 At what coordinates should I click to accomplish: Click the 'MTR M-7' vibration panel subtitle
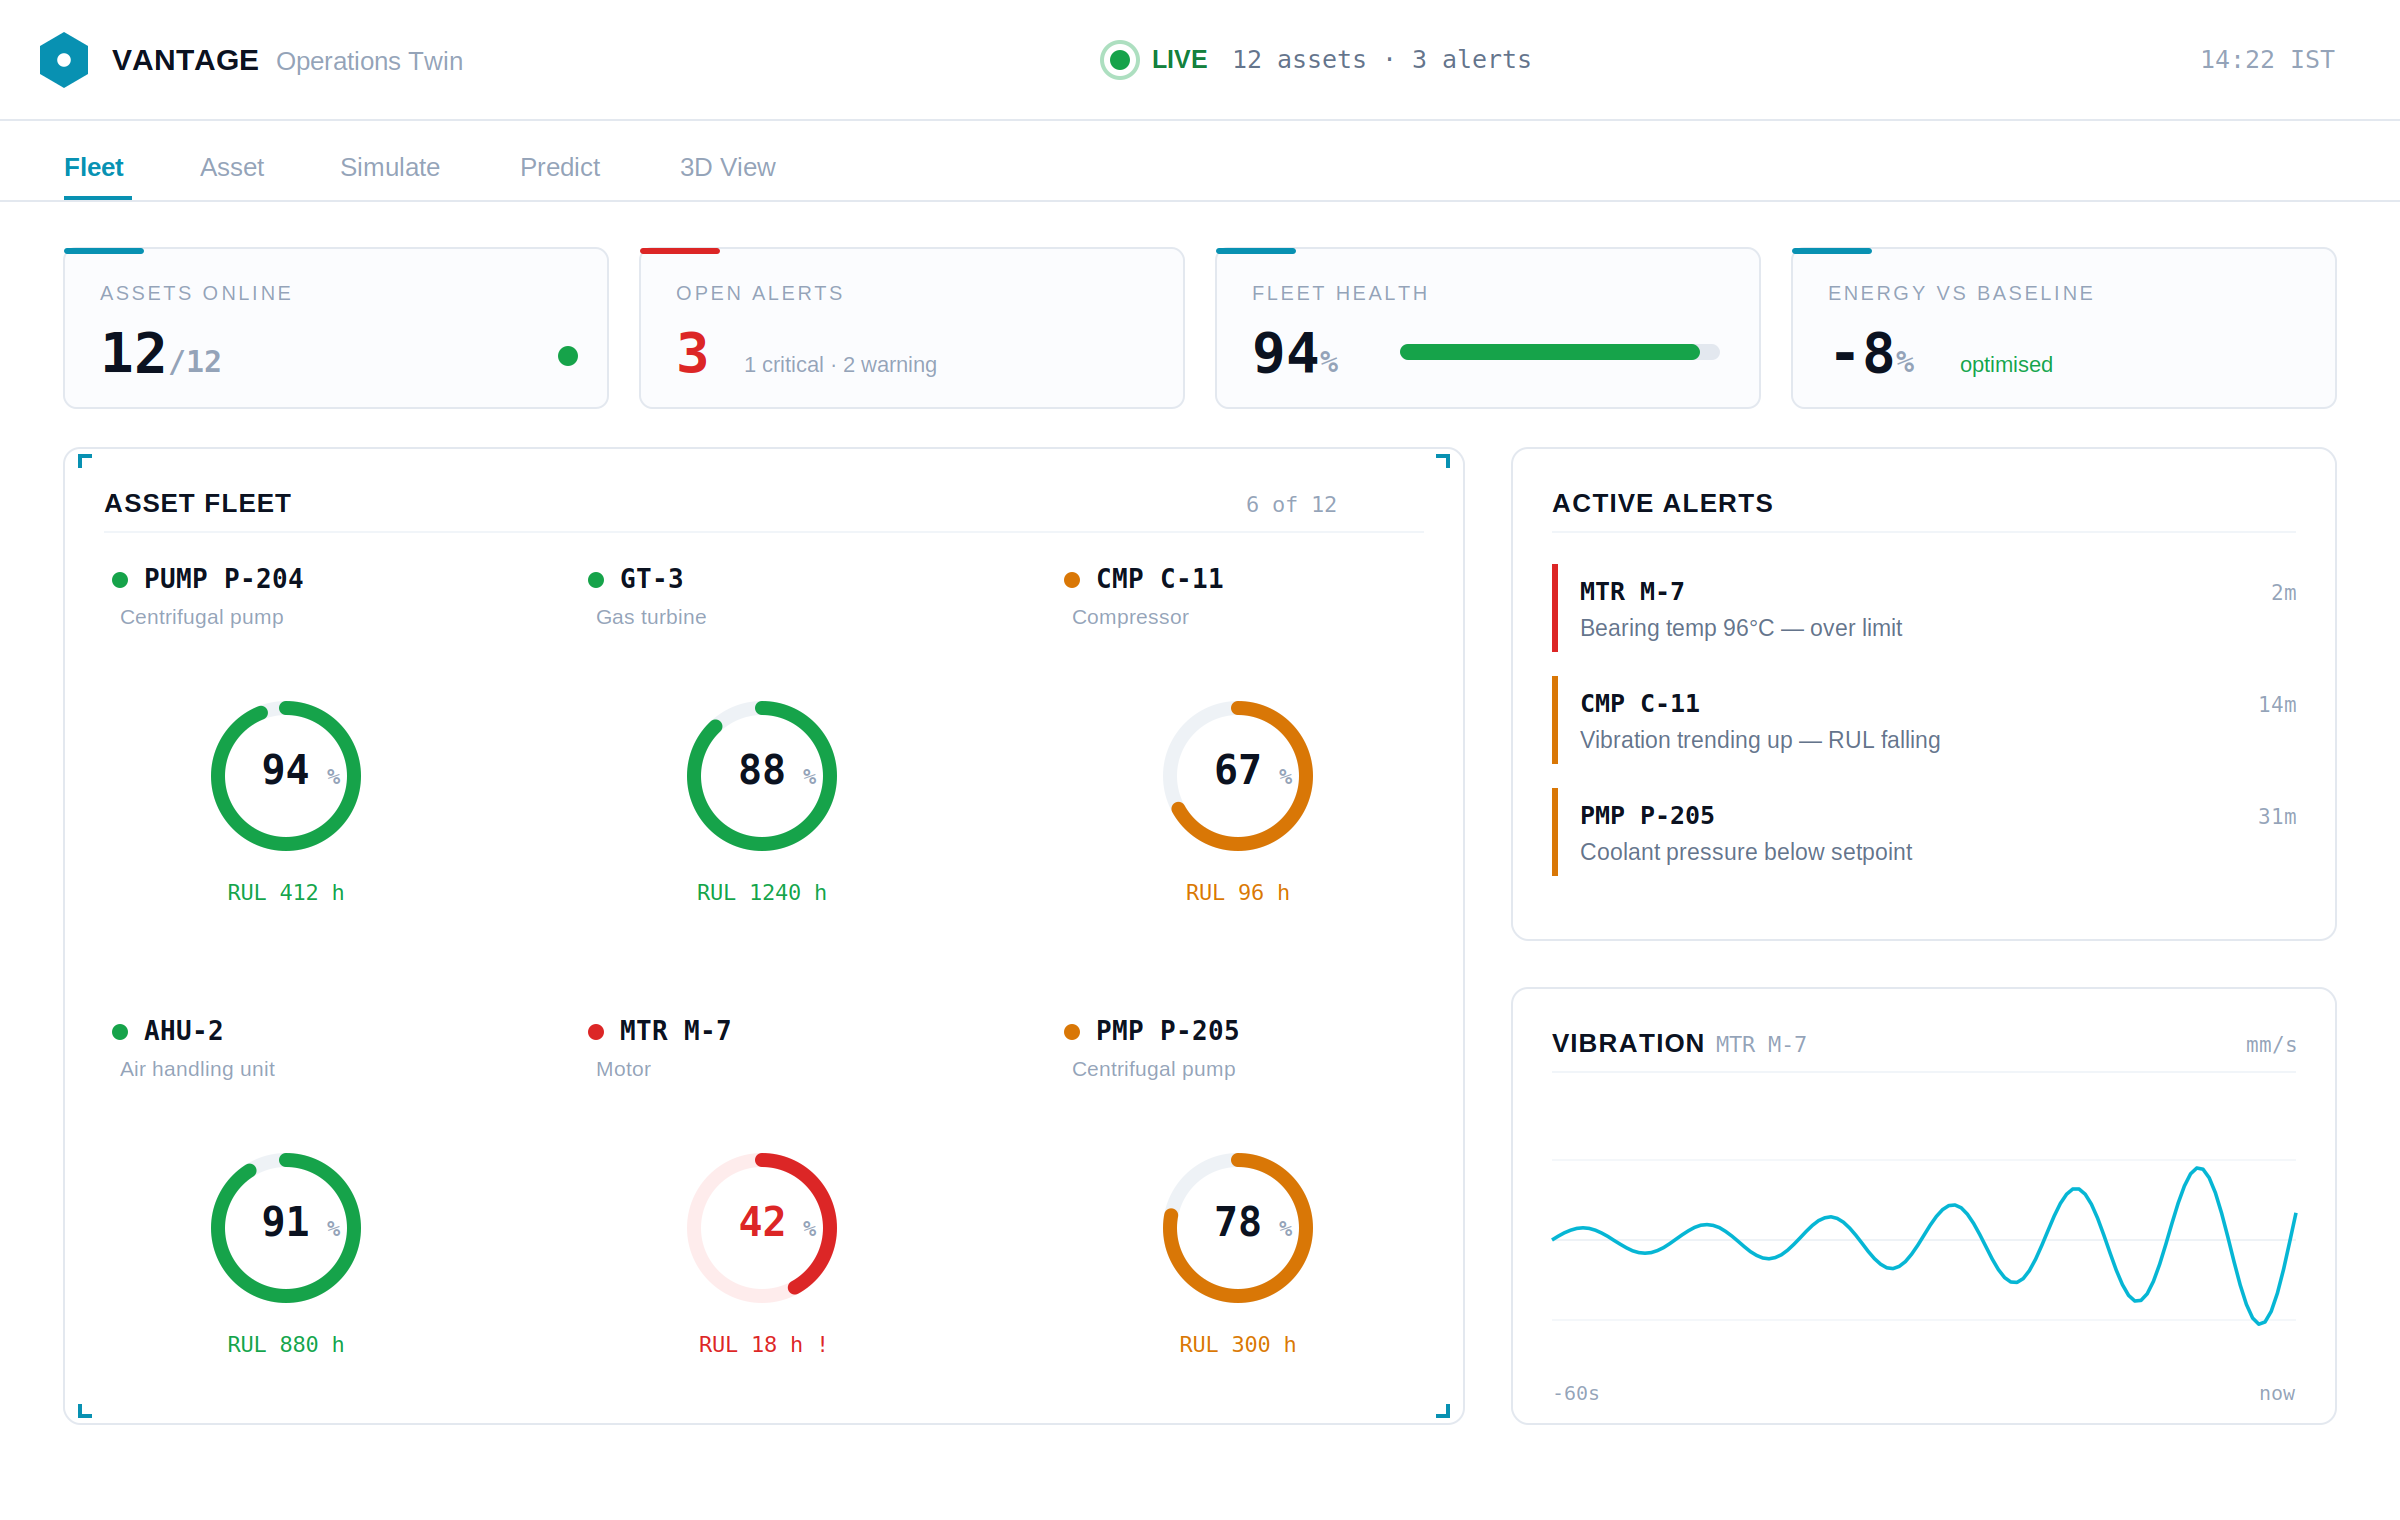(x=1761, y=1044)
